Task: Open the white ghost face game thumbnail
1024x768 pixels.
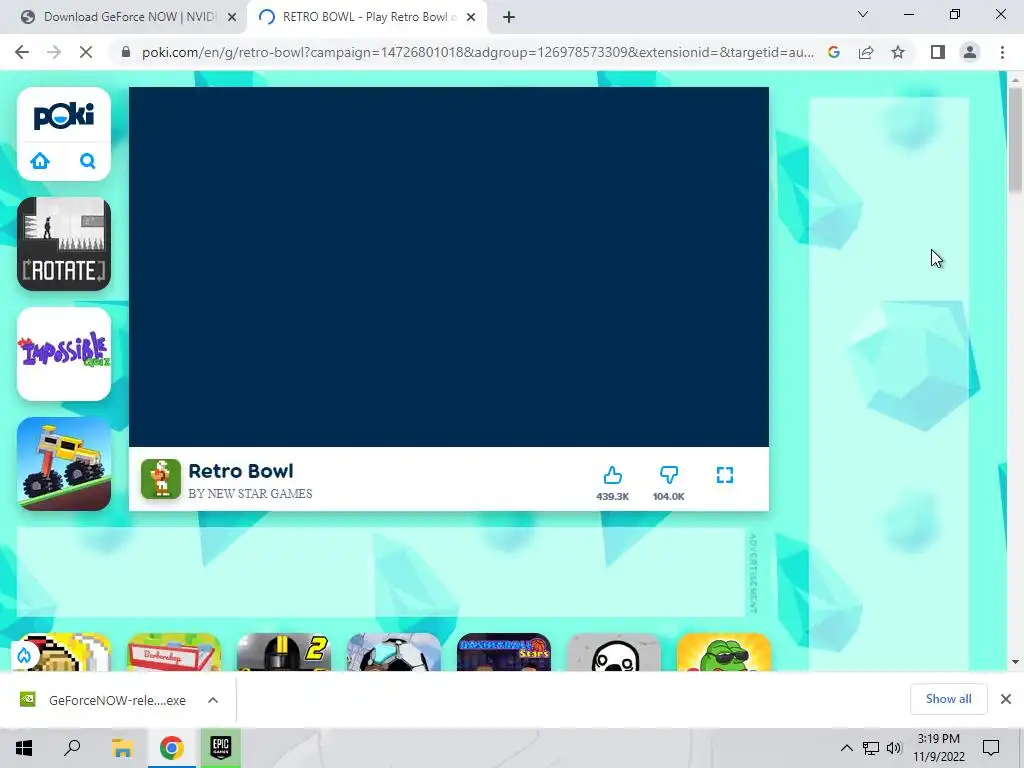Action: (x=614, y=652)
